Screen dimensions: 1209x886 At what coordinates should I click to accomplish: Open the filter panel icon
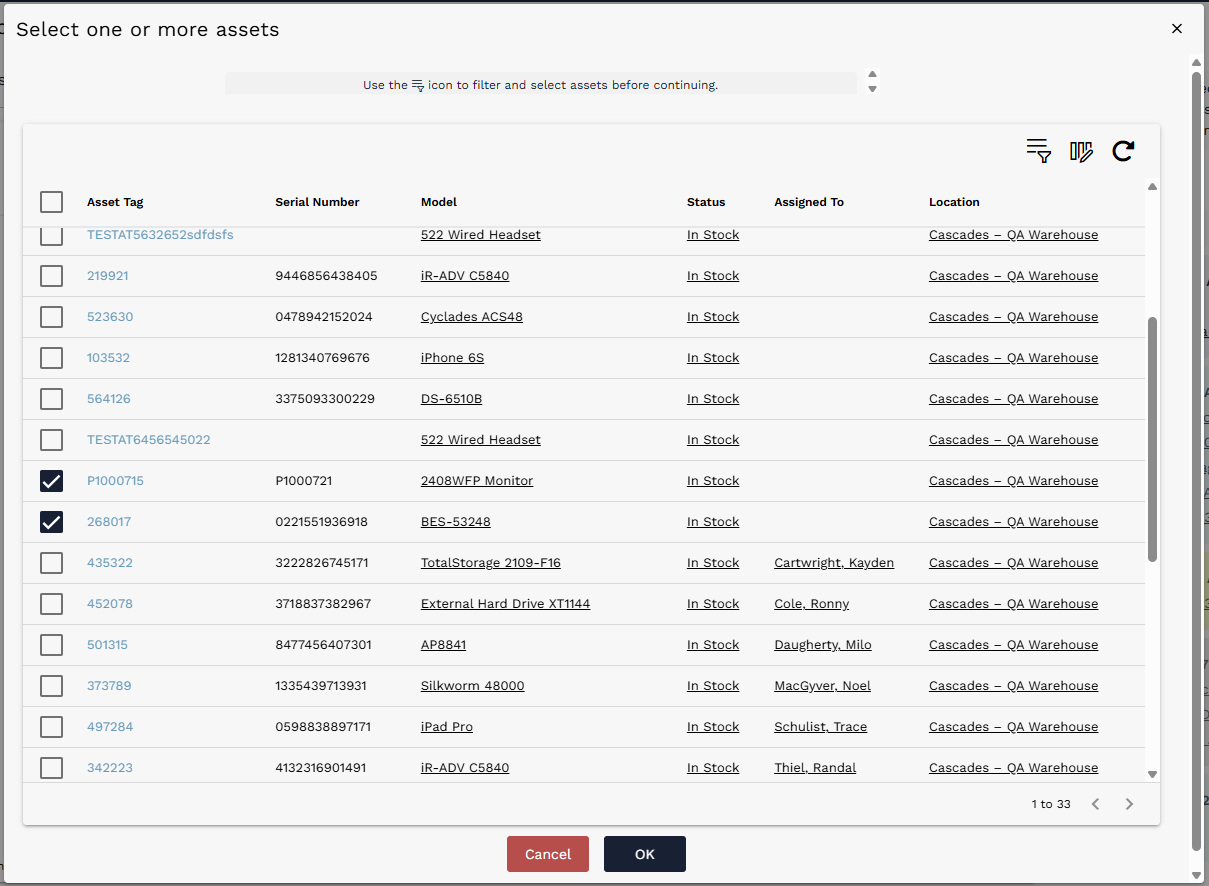[1039, 151]
